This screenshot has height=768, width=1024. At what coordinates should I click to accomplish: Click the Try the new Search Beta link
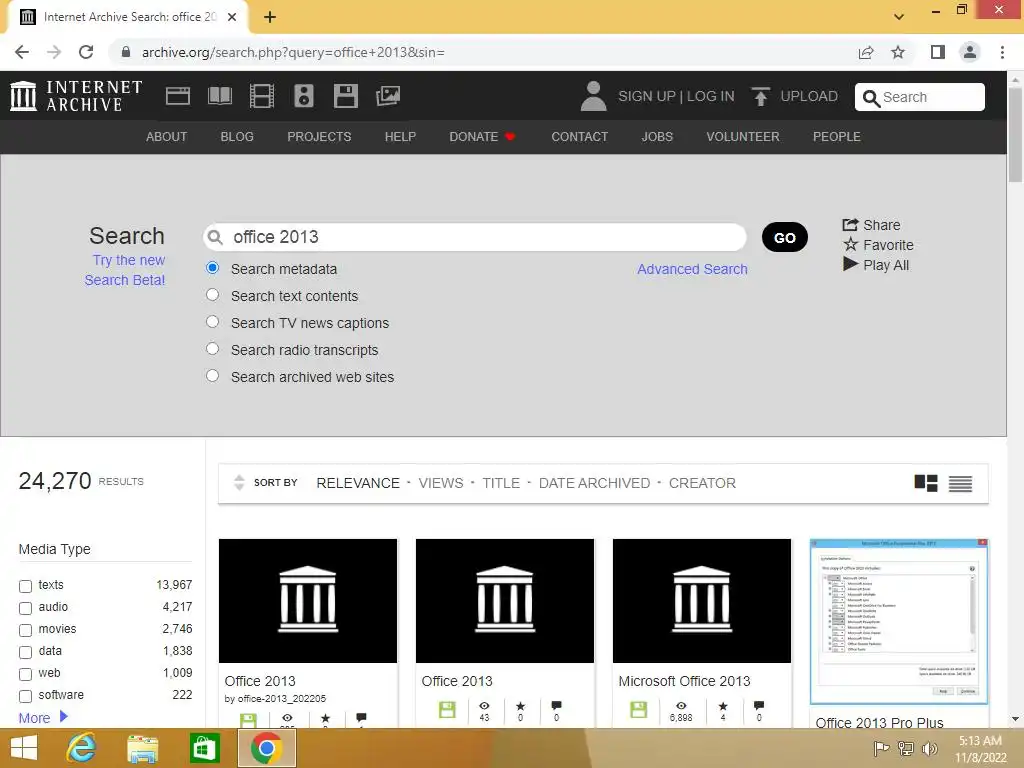(125, 270)
